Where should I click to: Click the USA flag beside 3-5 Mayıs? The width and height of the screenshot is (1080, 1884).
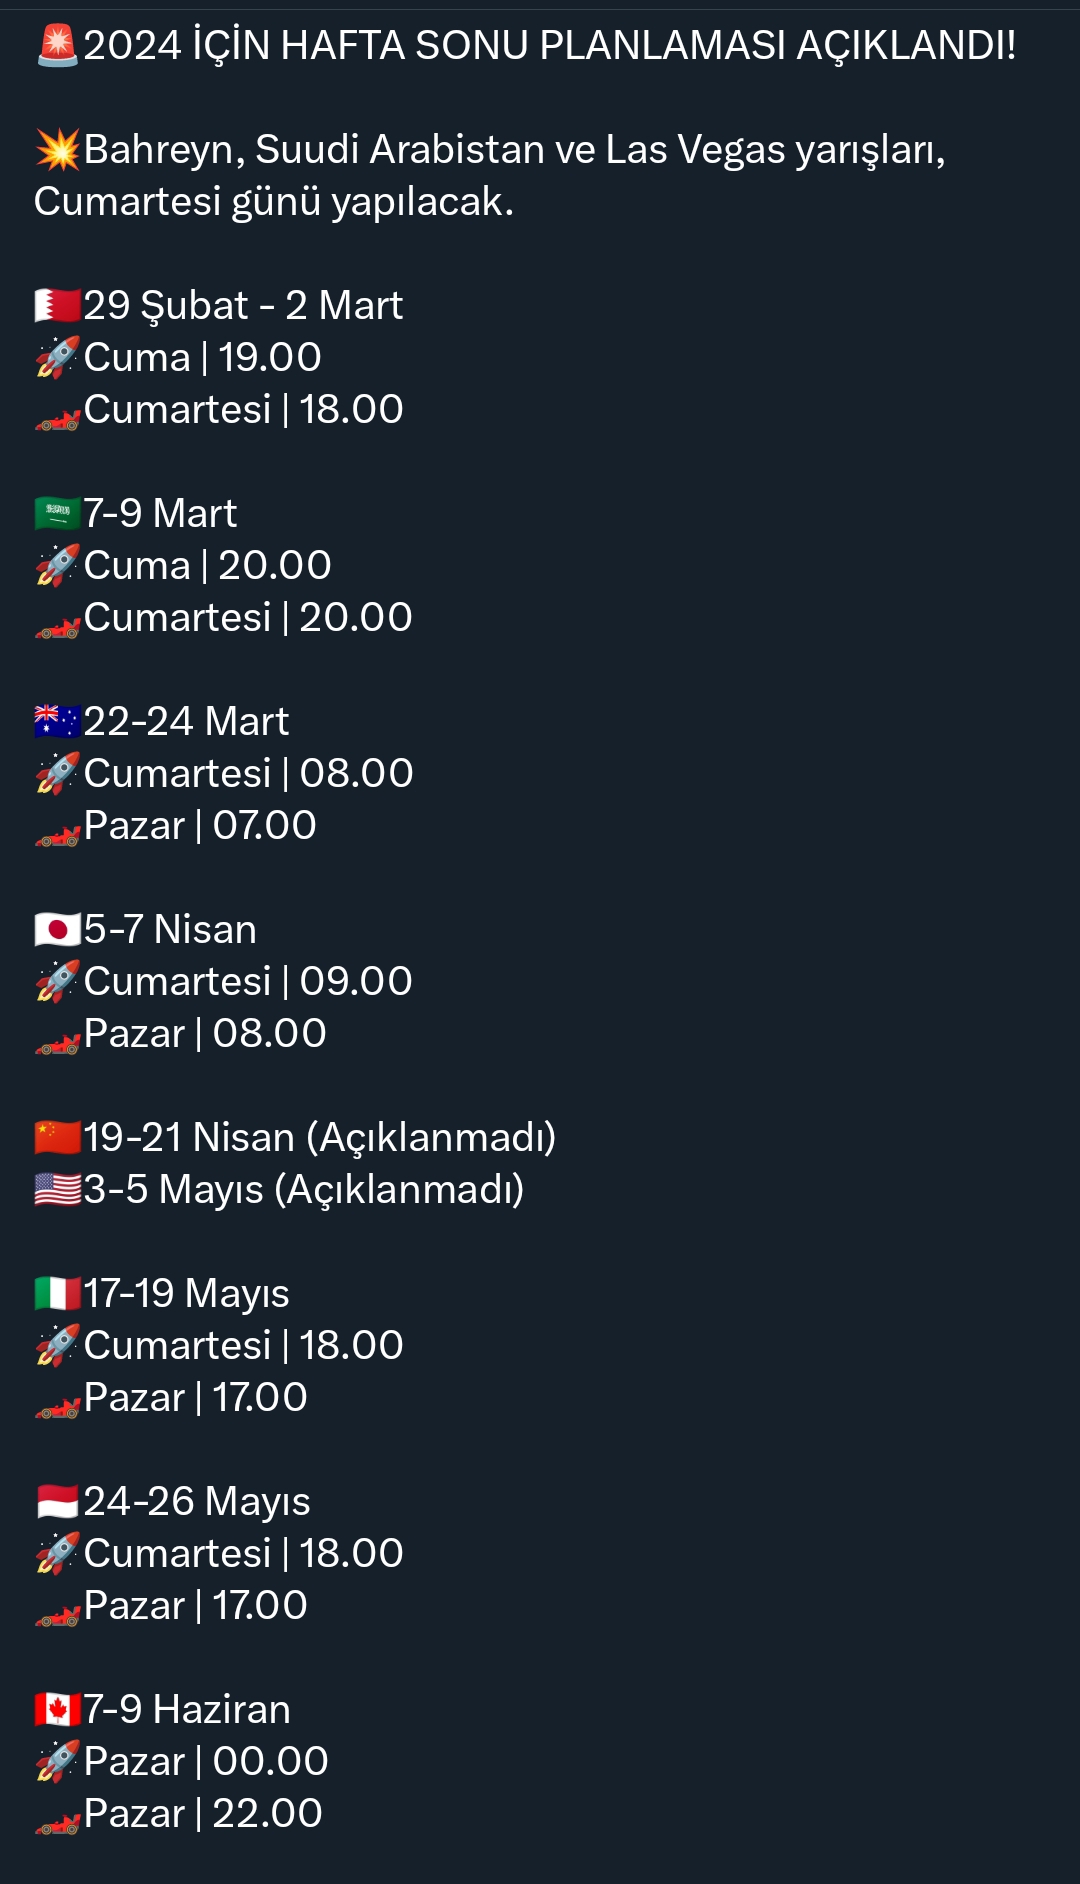[57, 1190]
